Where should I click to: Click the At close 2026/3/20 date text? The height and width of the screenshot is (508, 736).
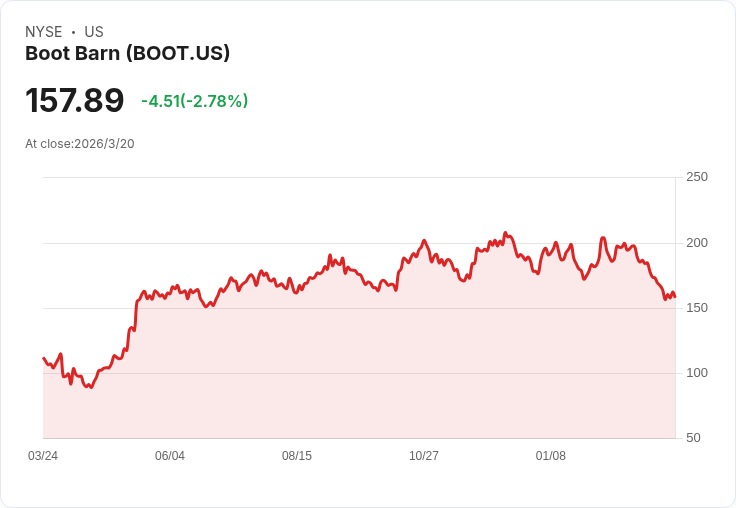80,143
